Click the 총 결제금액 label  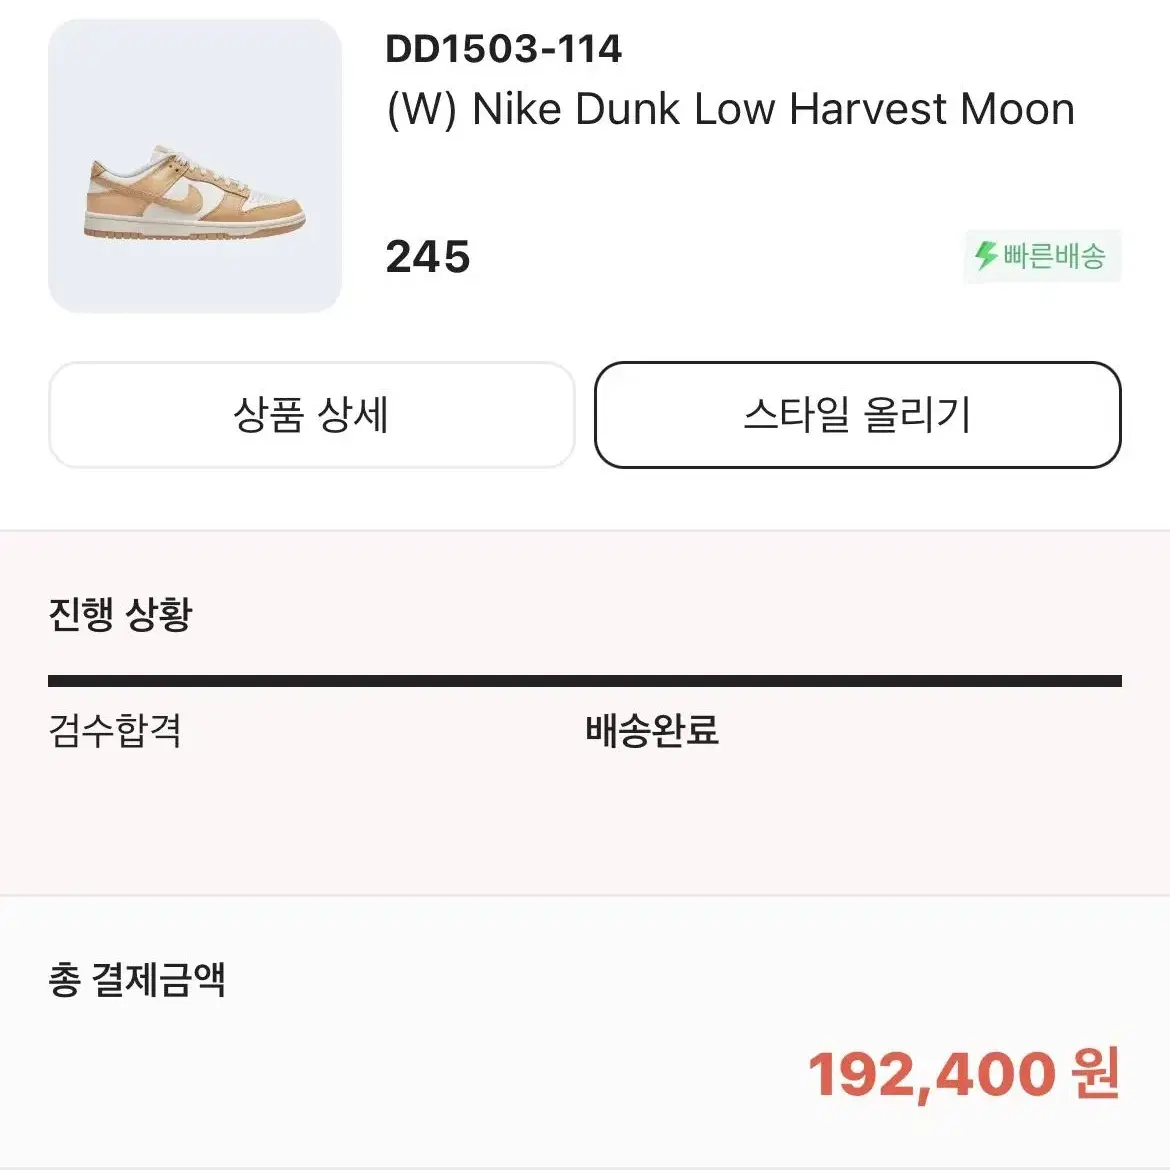tap(137, 980)
